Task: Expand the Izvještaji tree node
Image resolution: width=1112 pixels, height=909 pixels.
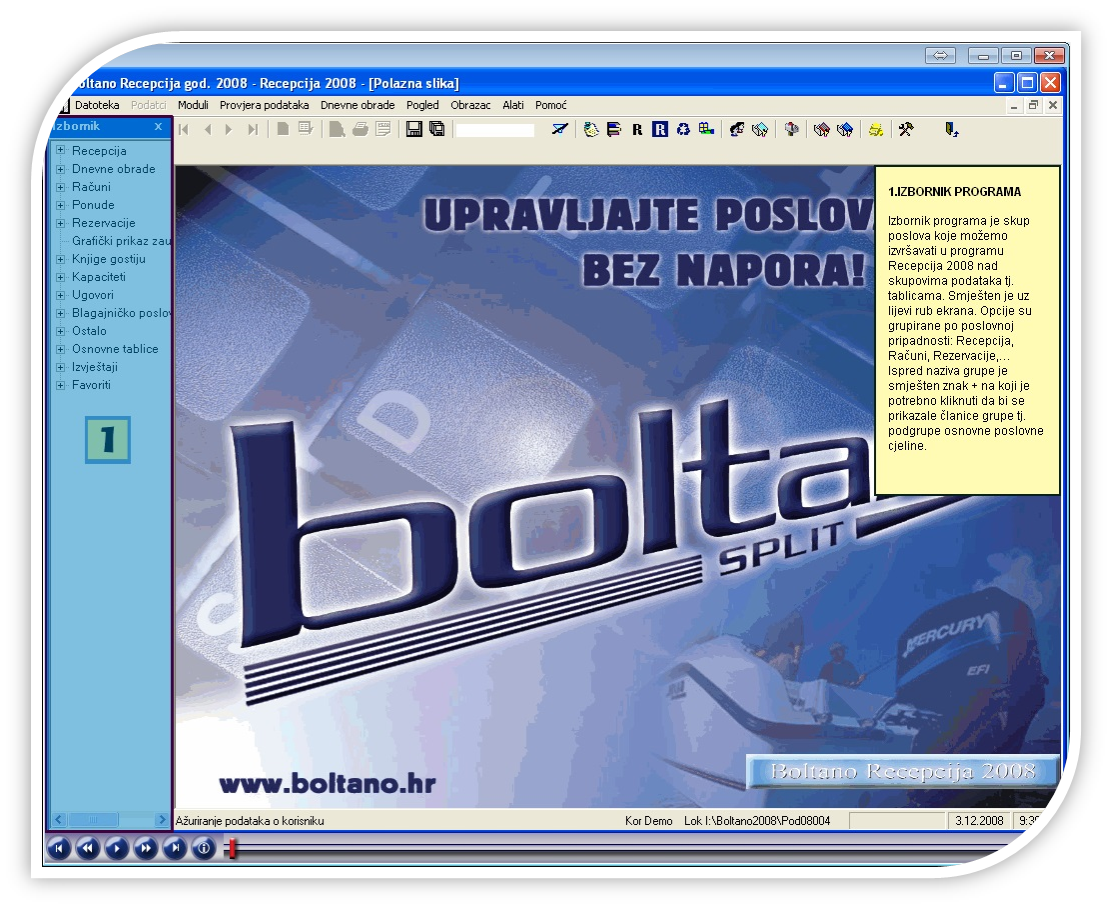Action: pyautogui.click(x=61, y=367)
